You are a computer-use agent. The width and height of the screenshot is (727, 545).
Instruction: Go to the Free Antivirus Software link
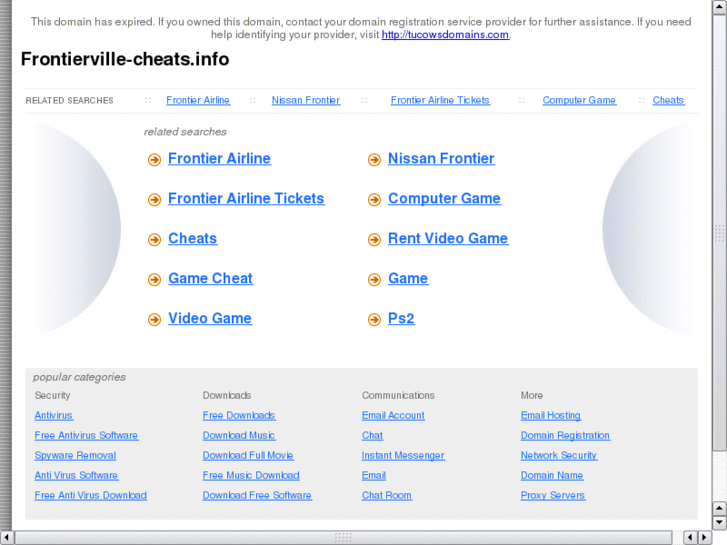pos(86,436)
